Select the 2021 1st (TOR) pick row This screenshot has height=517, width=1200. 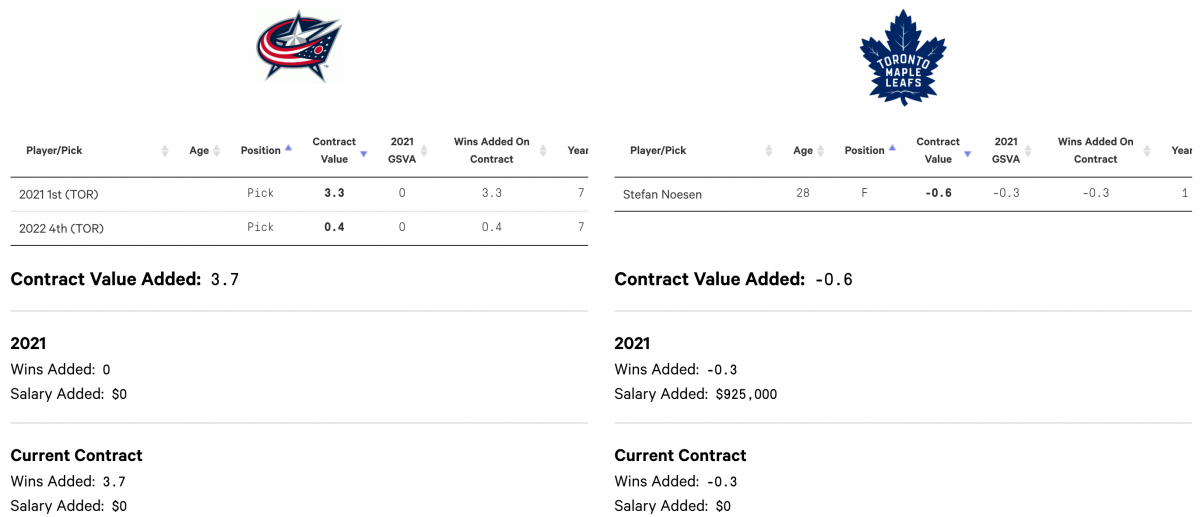299,194
